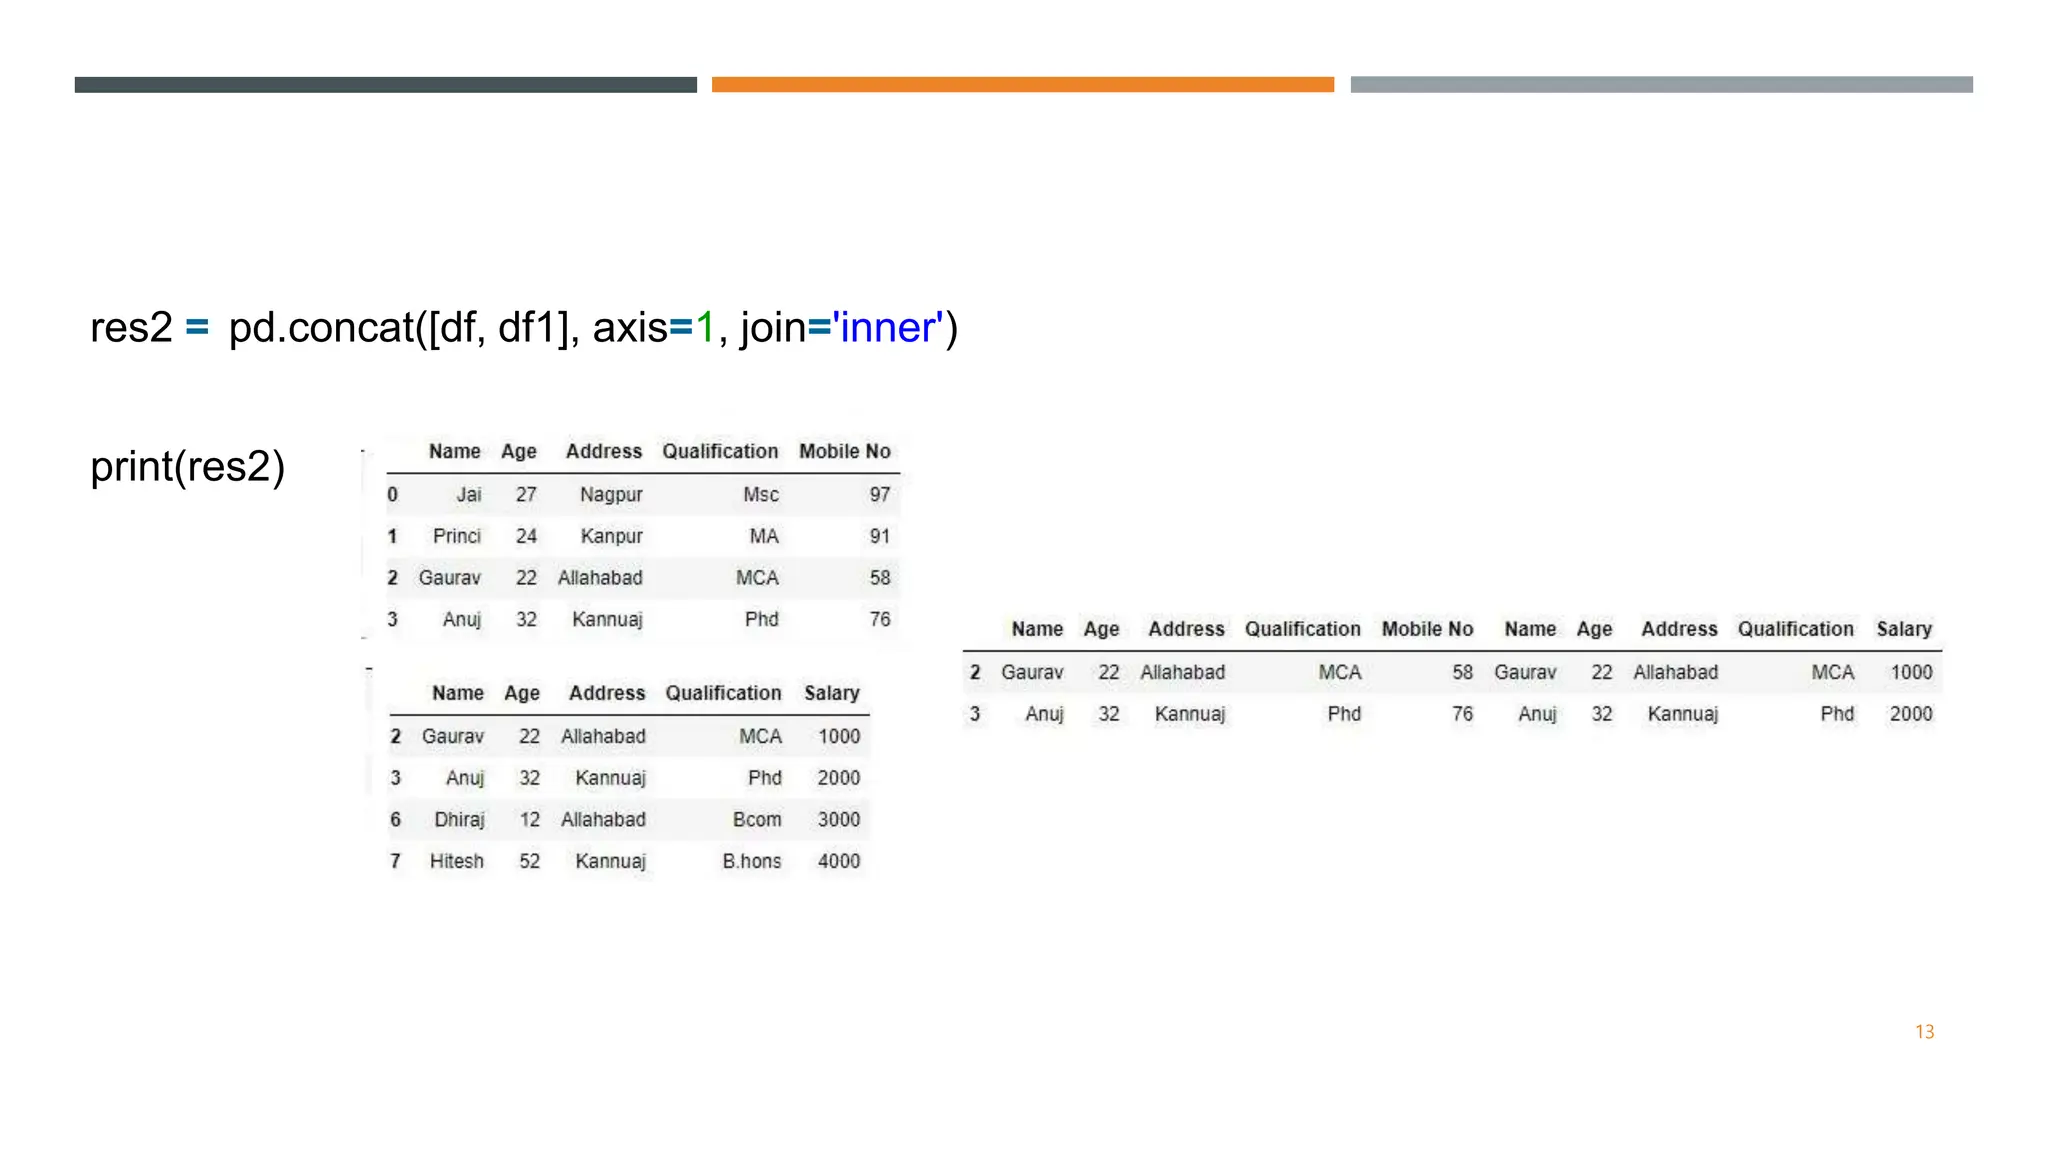Click the slide number 13
Viewport: 2048px width, 1152px height.
tap(1924, 1032)
